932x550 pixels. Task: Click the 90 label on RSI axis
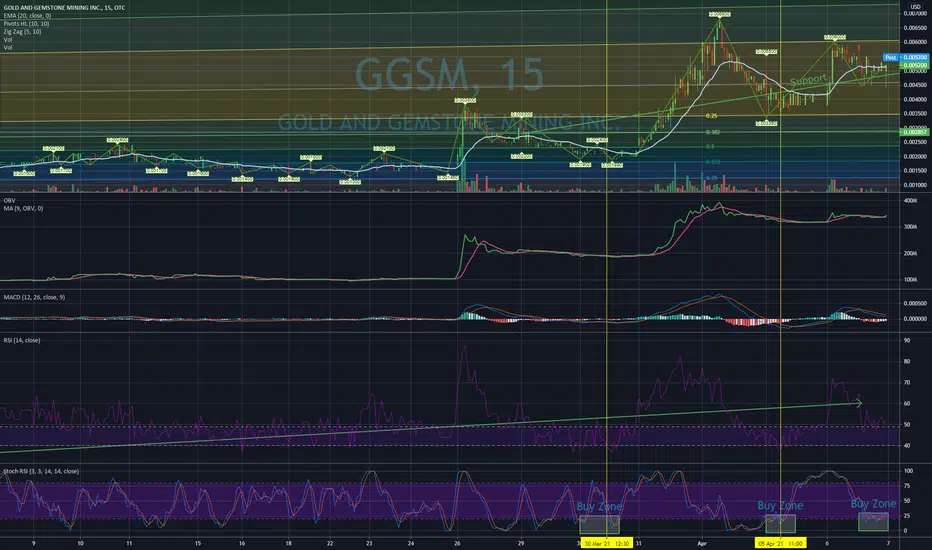pos(907,341)
